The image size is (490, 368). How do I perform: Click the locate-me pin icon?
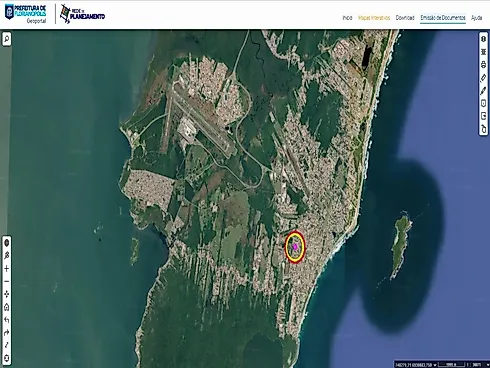click(6, 256)
